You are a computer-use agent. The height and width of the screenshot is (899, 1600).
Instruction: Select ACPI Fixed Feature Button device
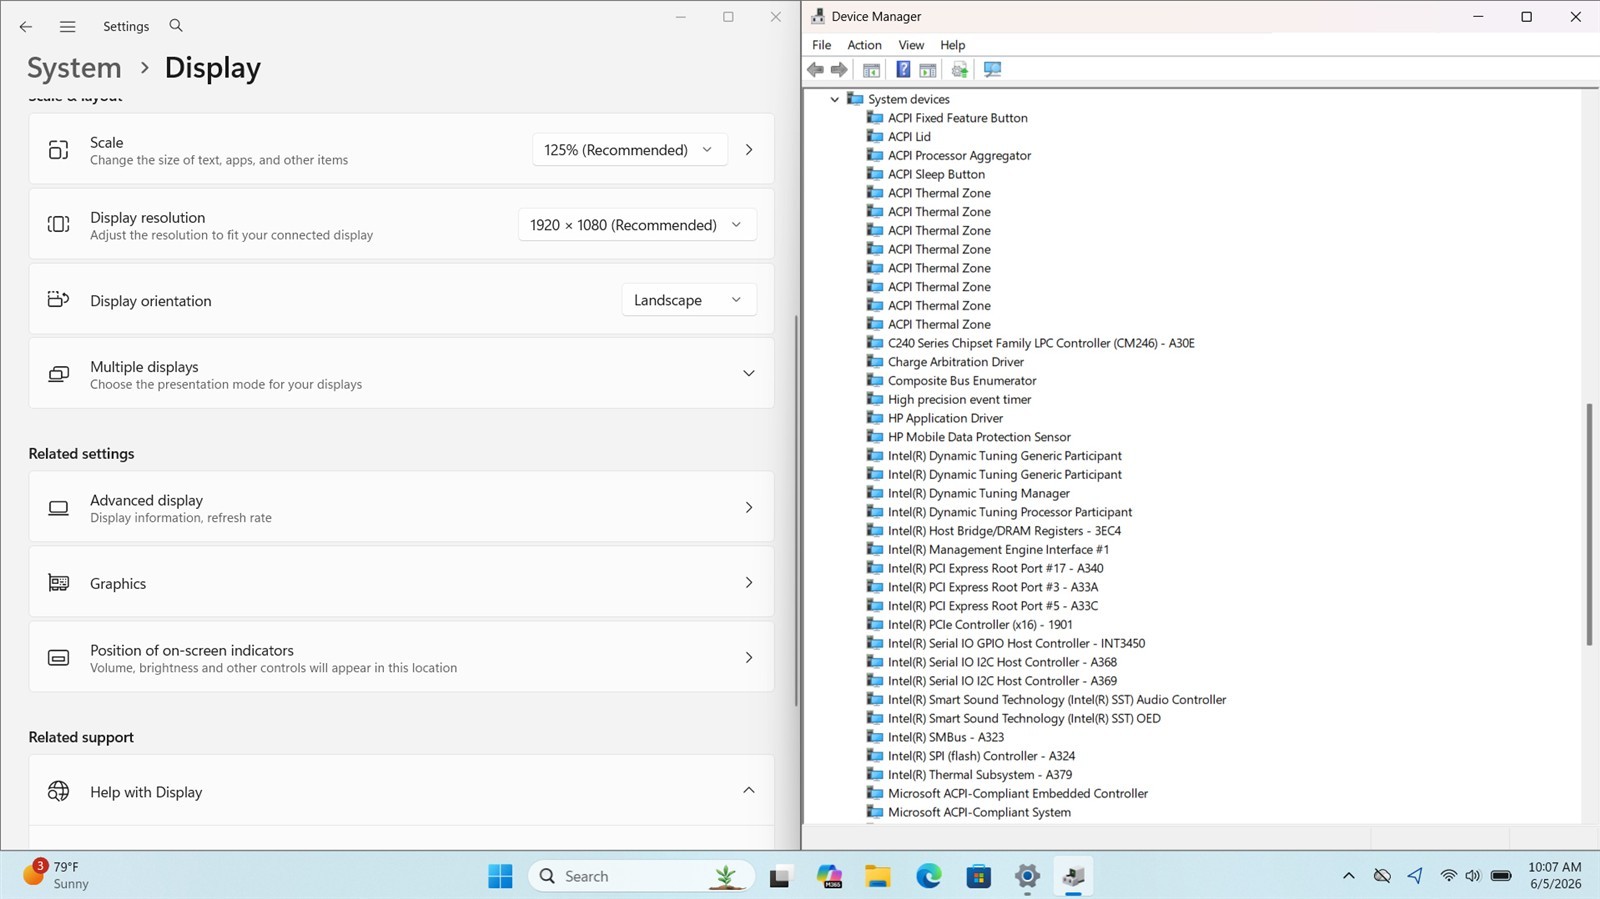957,118
